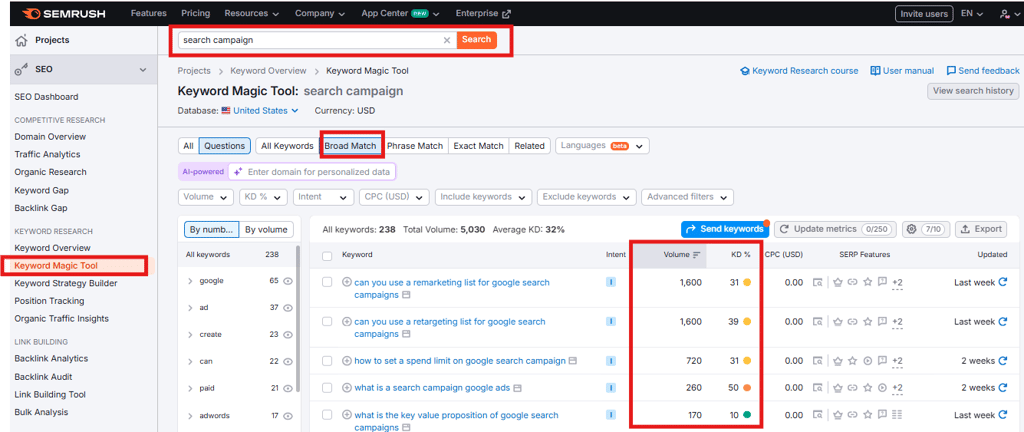This screenshot has width=1024, height=432.
Task: Click Send keywords button
Action: 725,229
